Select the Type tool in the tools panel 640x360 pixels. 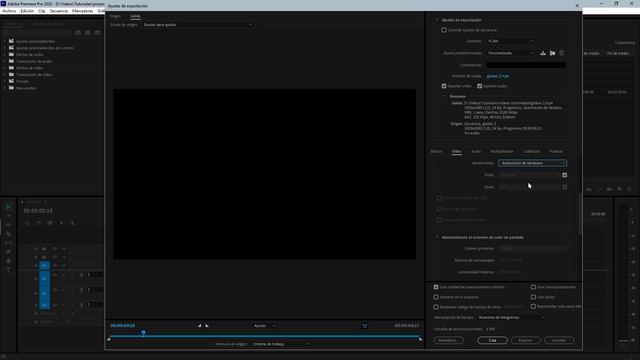(x=8, y=270)
